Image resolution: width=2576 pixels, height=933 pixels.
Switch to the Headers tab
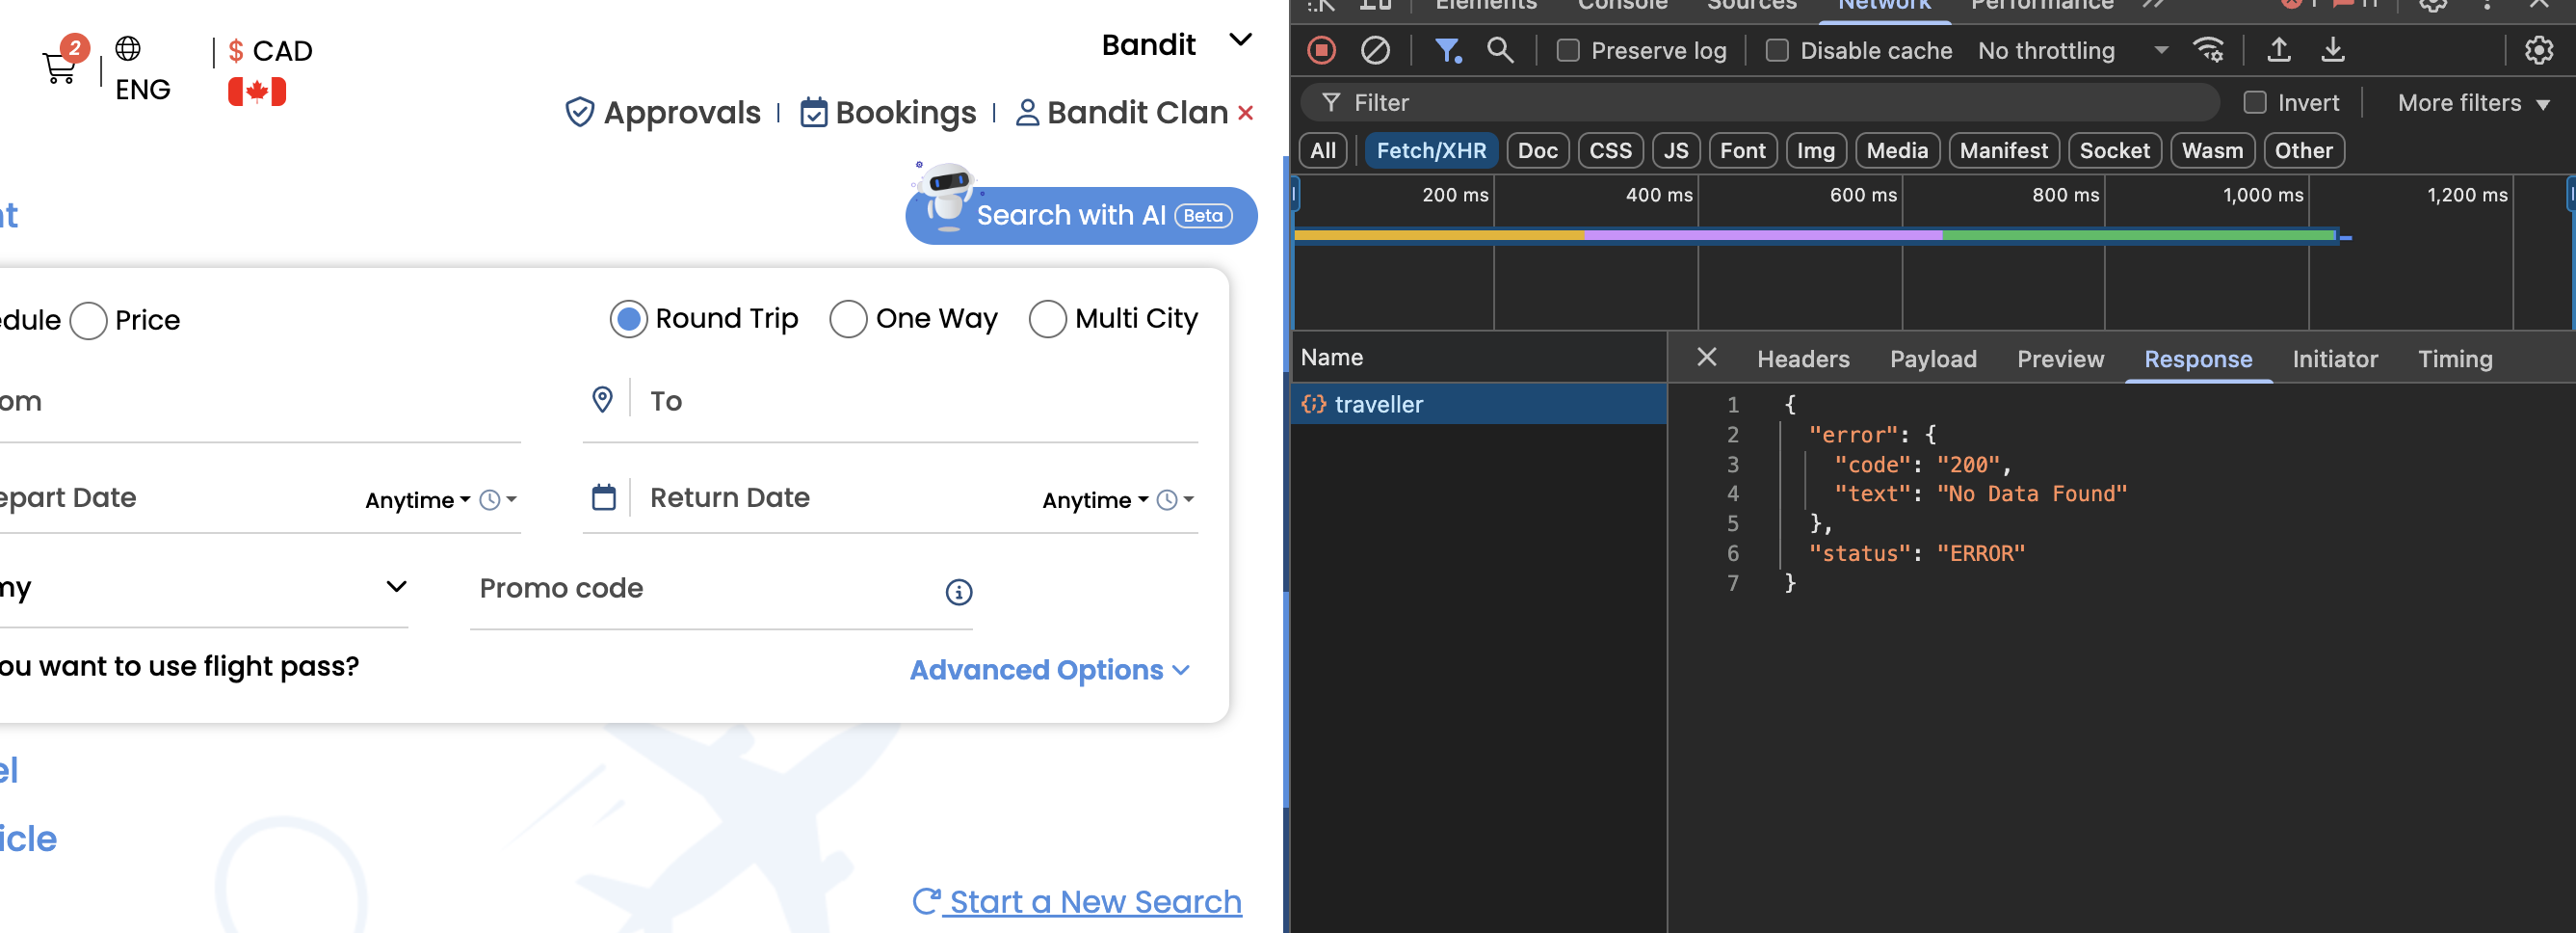pos(1803,359)
